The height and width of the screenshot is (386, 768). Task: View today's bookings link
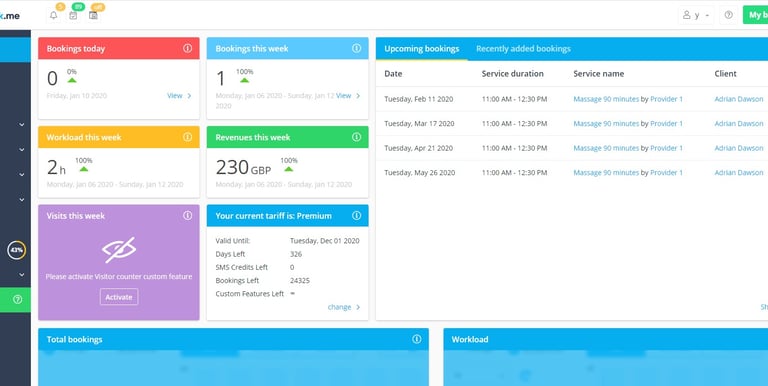coord(179,96)
